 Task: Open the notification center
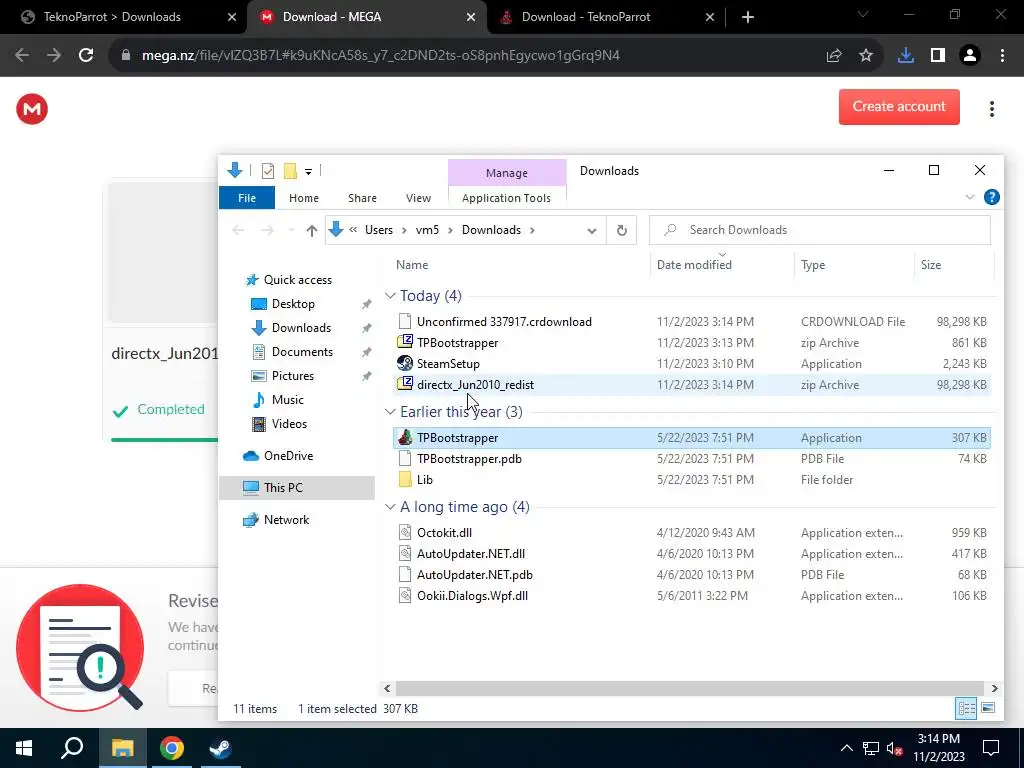pyautogui.click(x=991, y=748)
